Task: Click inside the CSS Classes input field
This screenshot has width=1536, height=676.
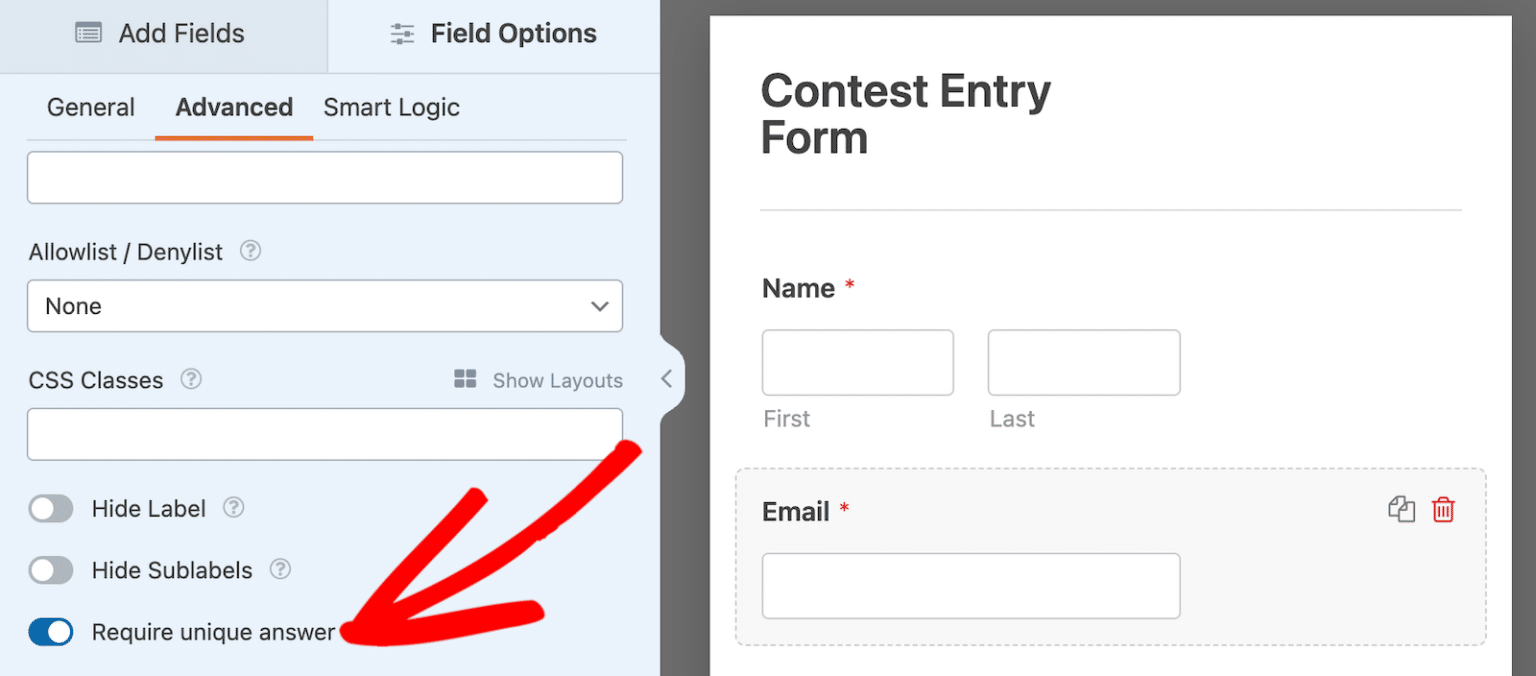Action: (x=325, y=434)
